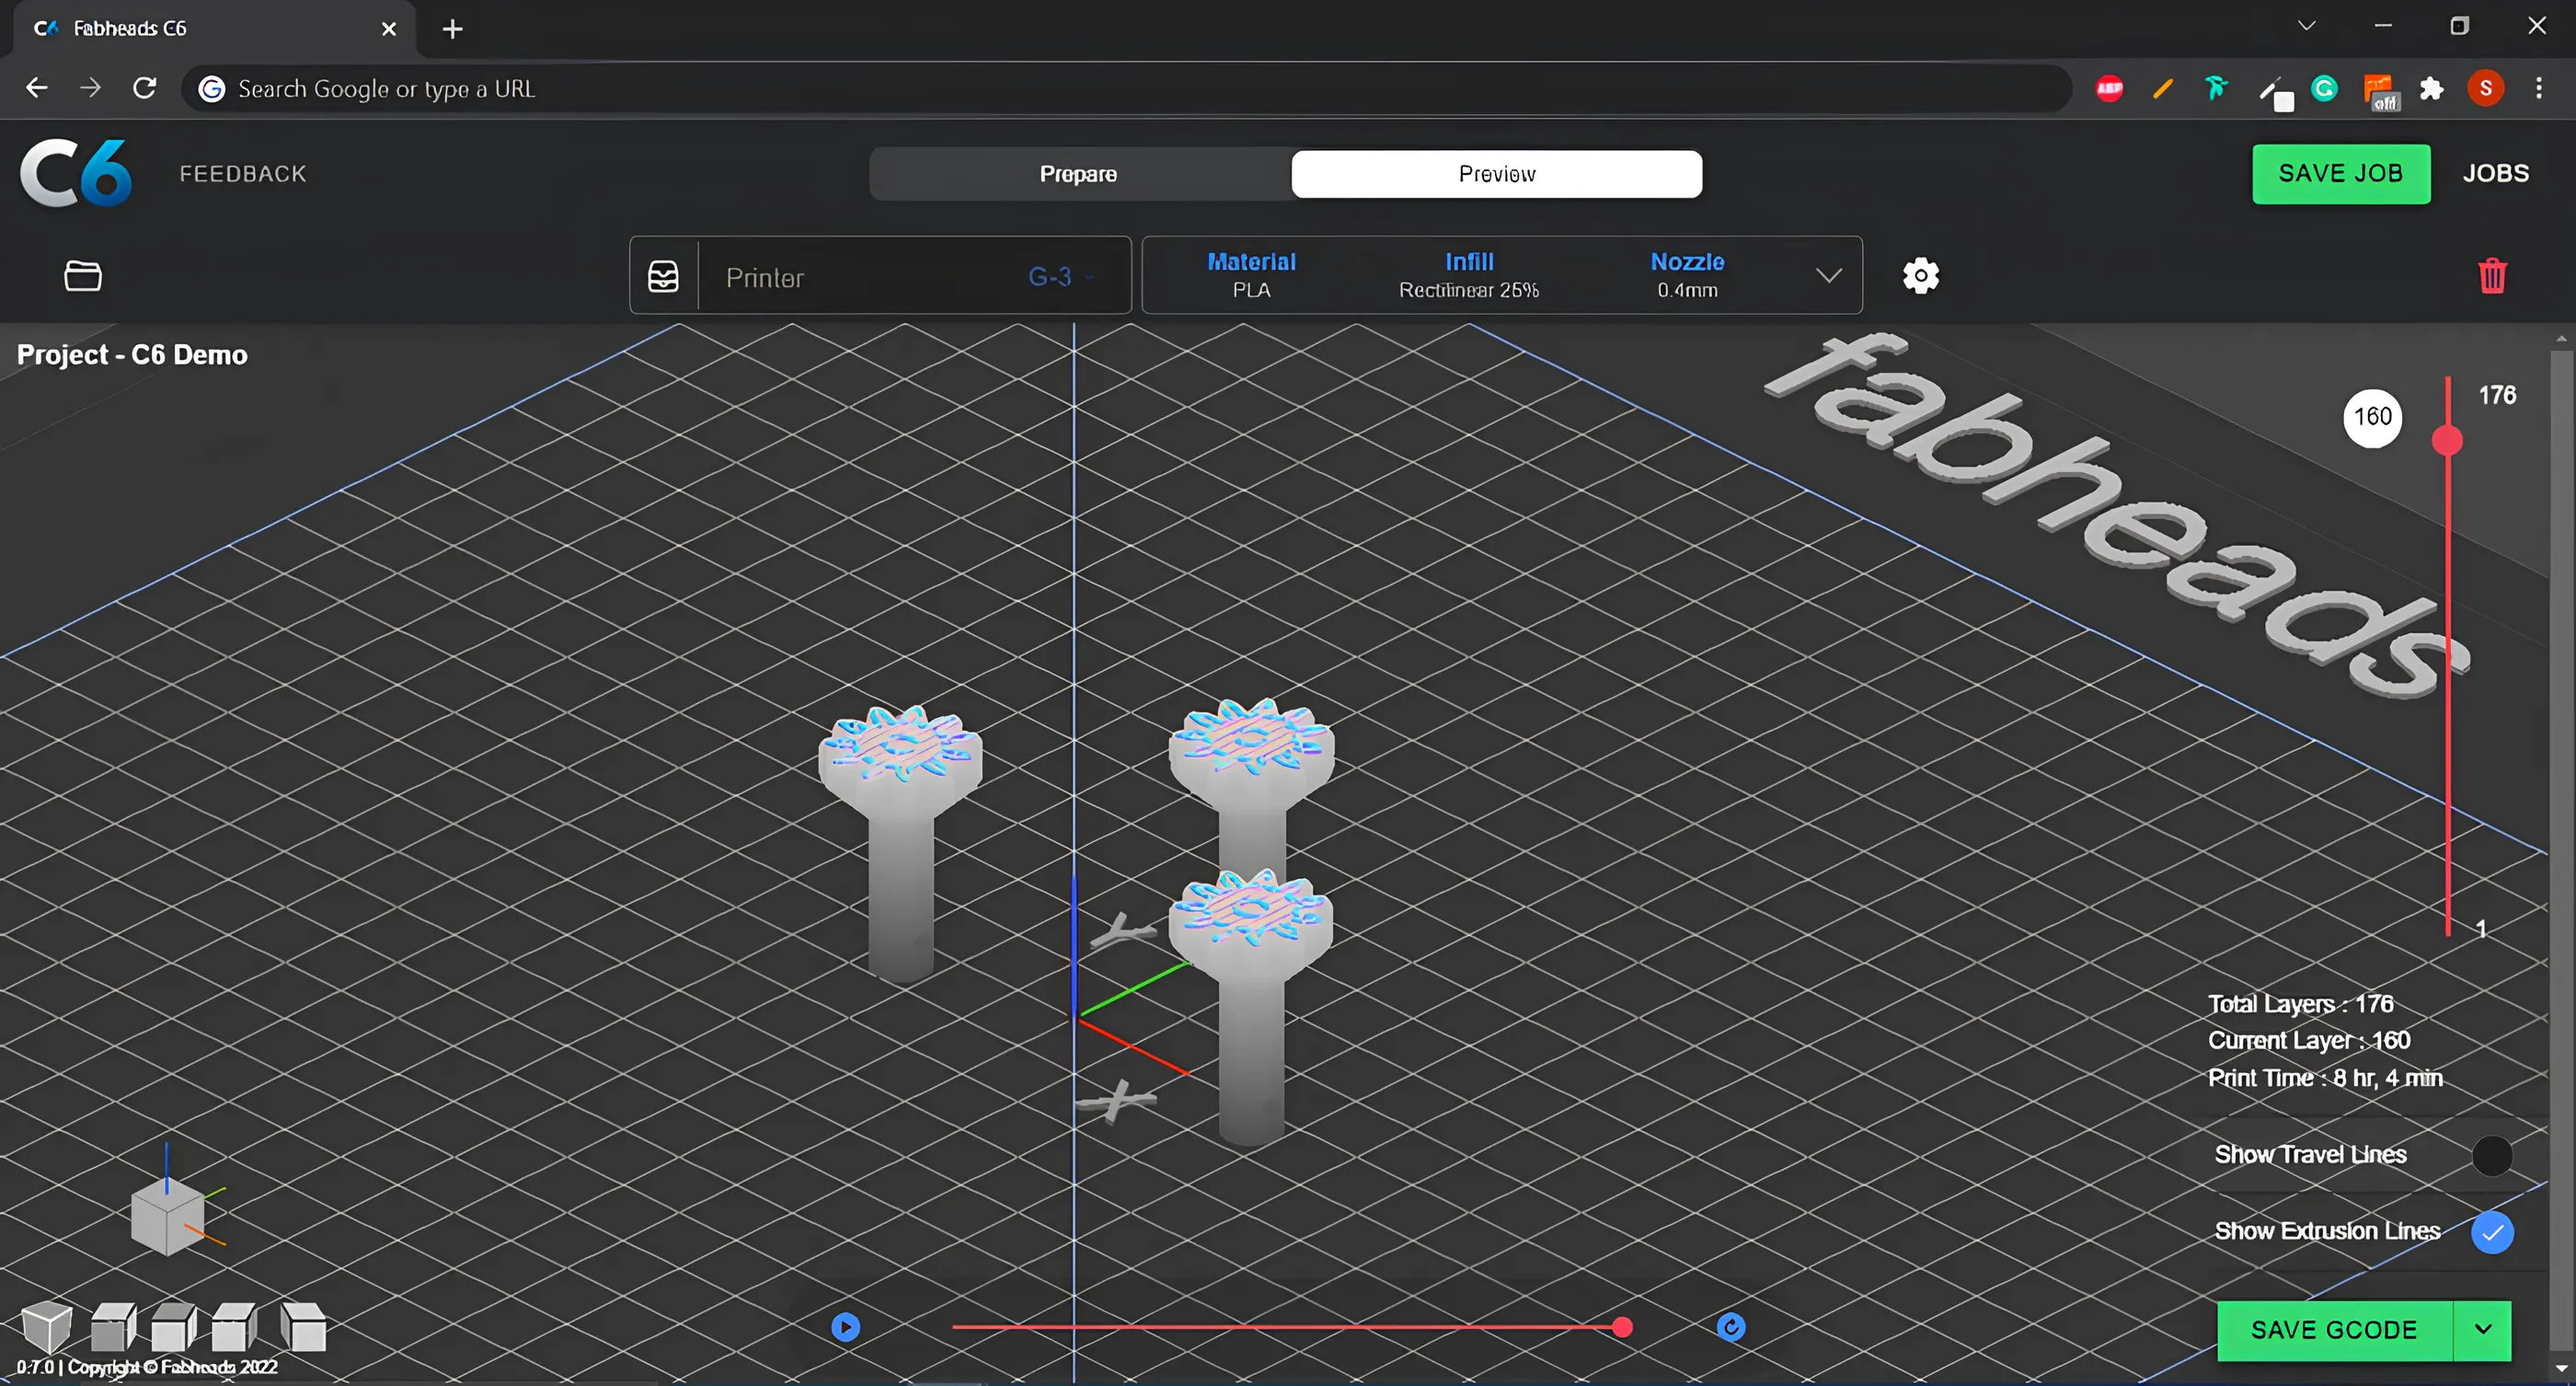Open the project folder icon
Screen dimensions: 2576x1386
[83, 276]
